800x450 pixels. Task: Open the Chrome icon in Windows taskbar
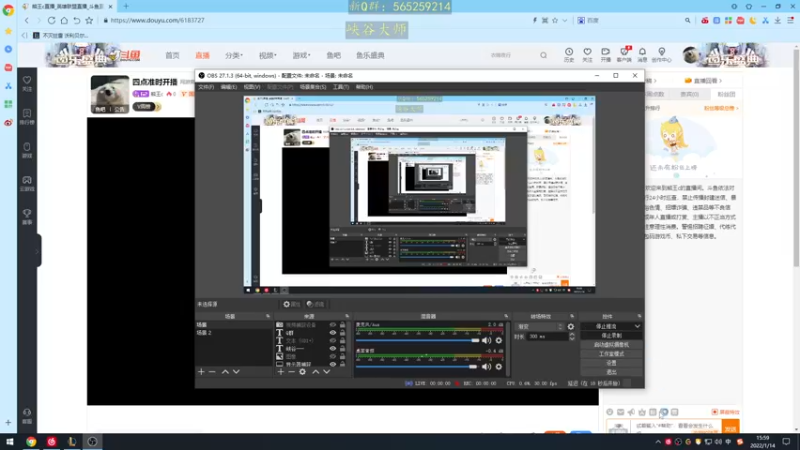[31, 442]
